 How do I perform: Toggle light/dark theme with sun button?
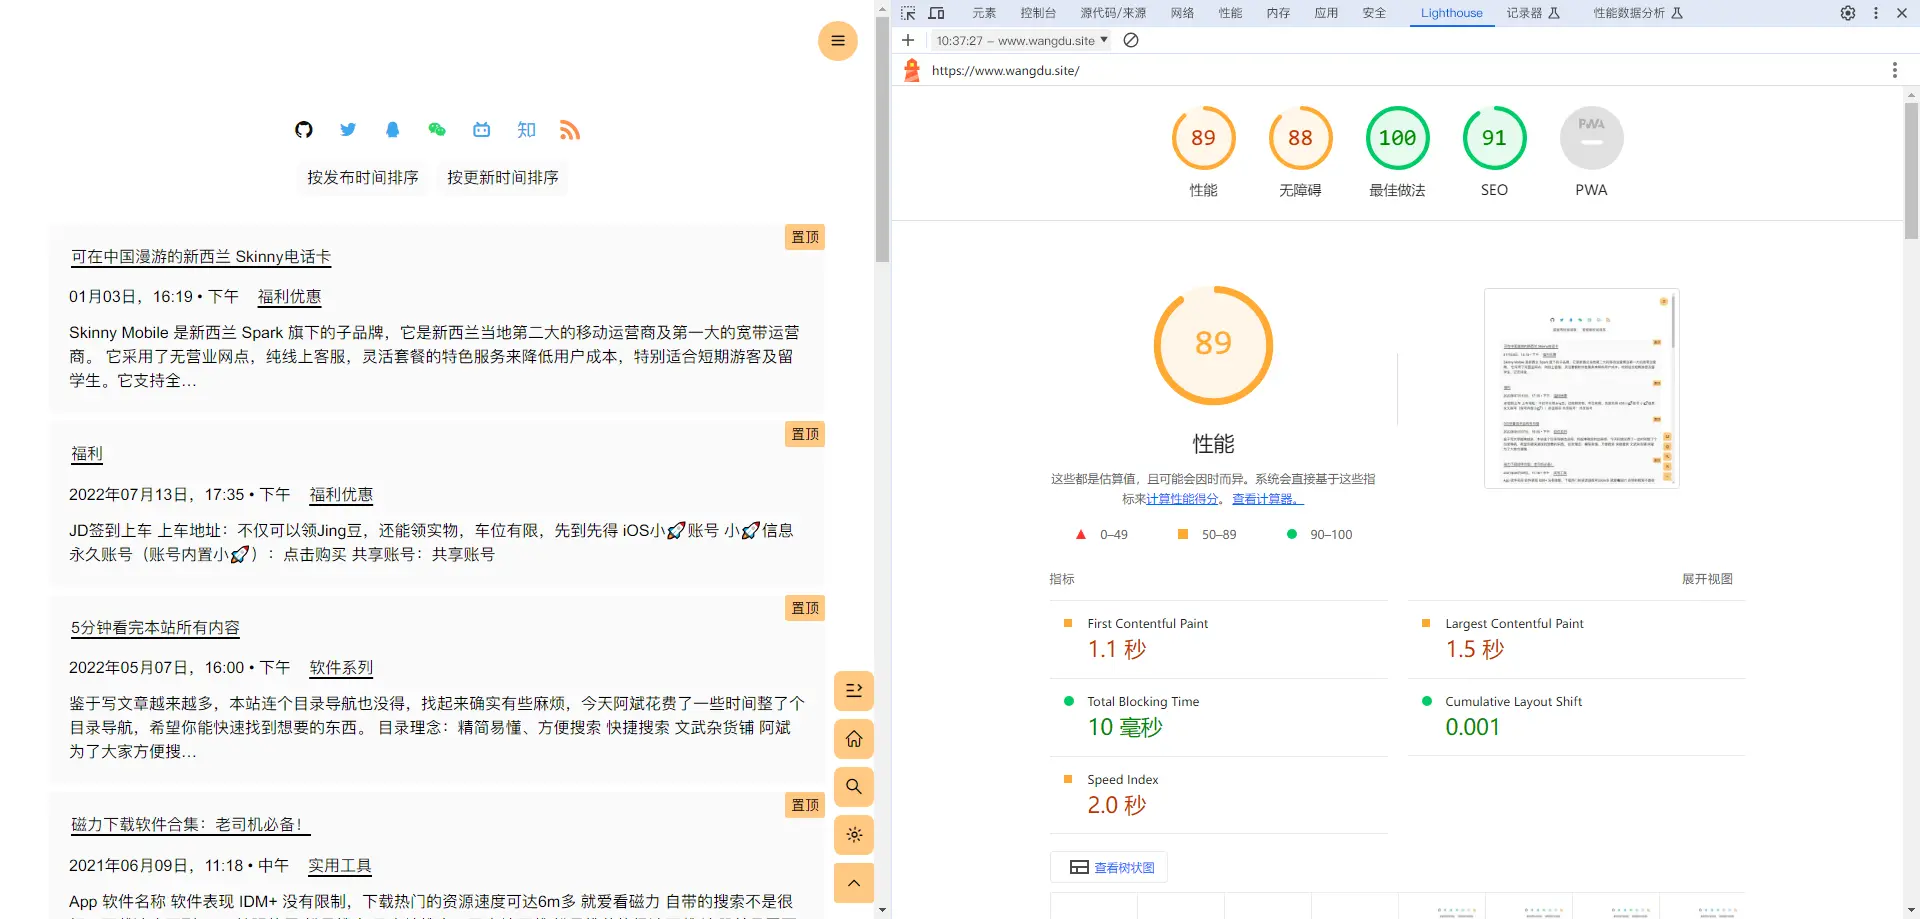pos(854,835)
